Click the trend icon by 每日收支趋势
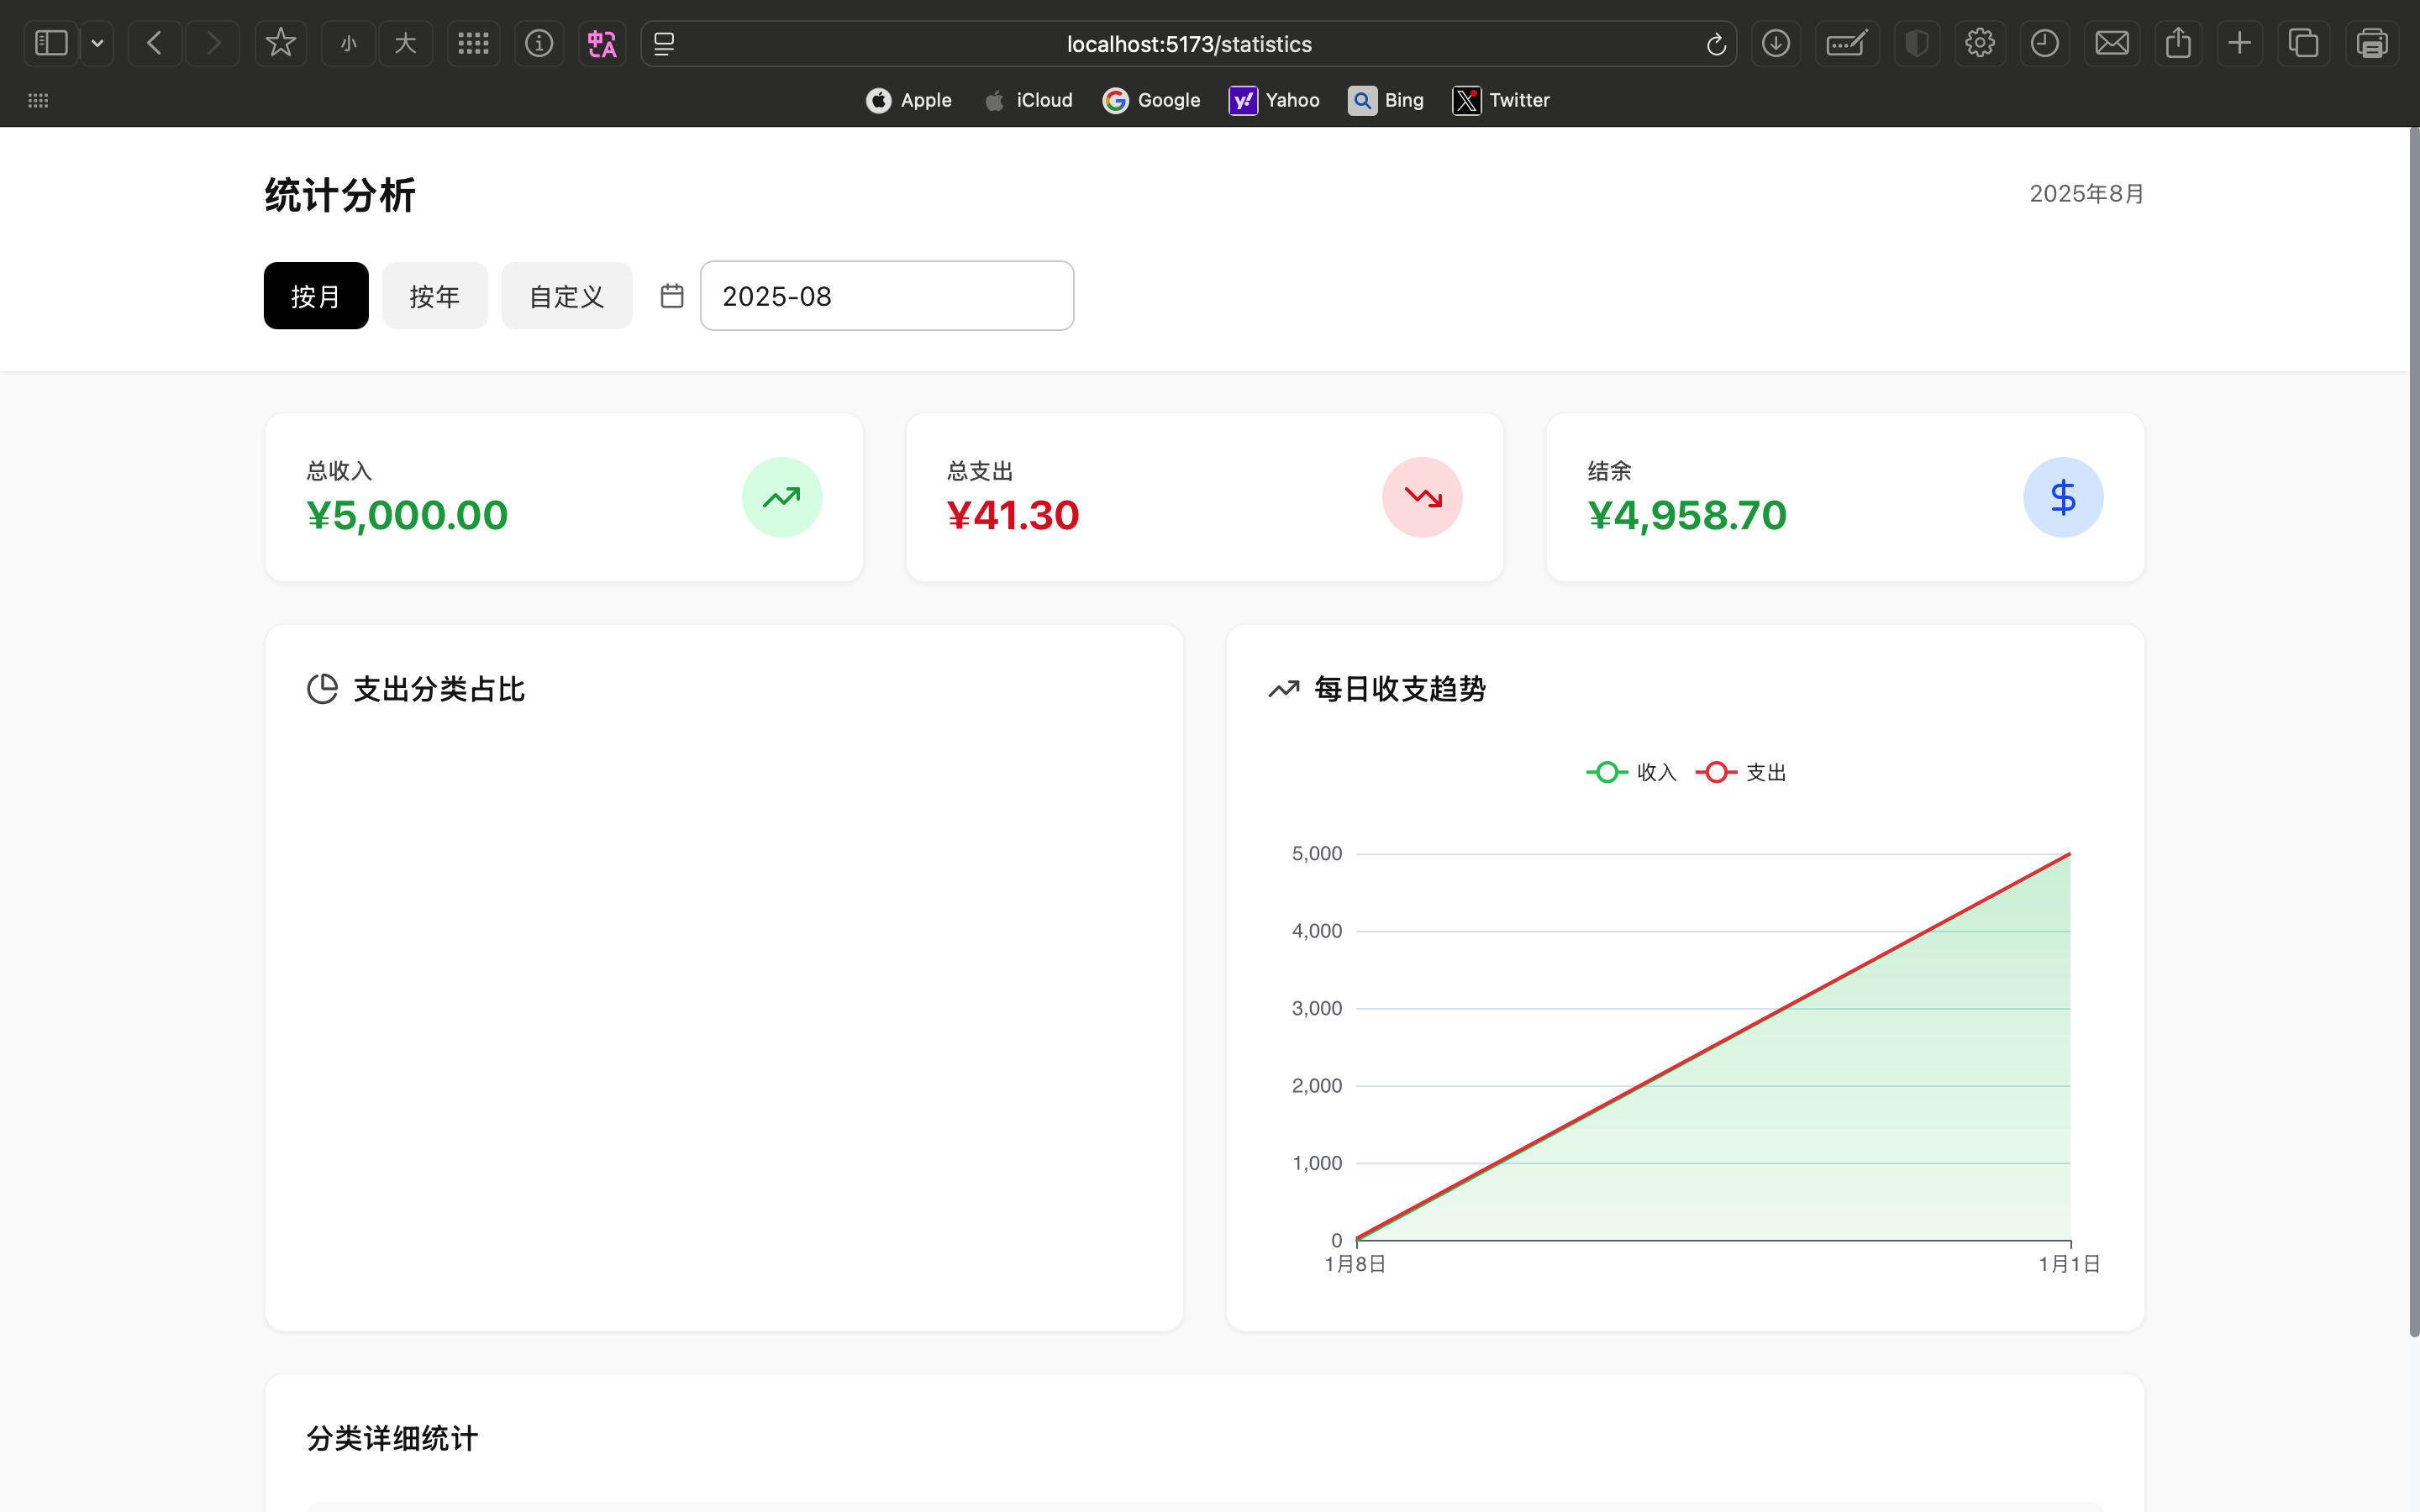The width and height of the screenshot is (2420, 1512). pos(1284,689)
